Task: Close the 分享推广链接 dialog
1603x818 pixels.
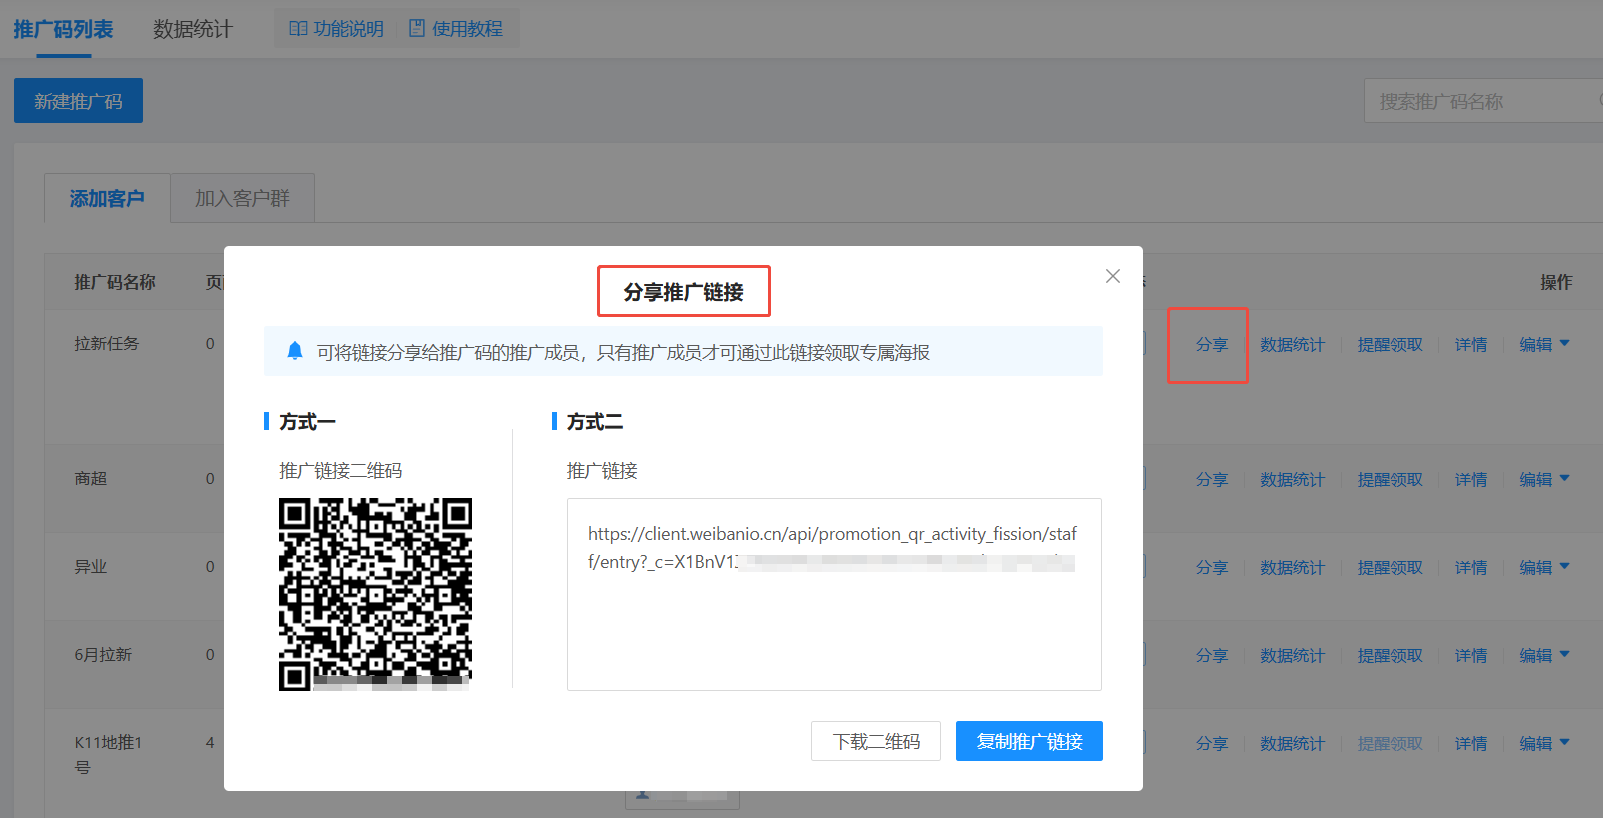Action: [x=1113, y=276]
